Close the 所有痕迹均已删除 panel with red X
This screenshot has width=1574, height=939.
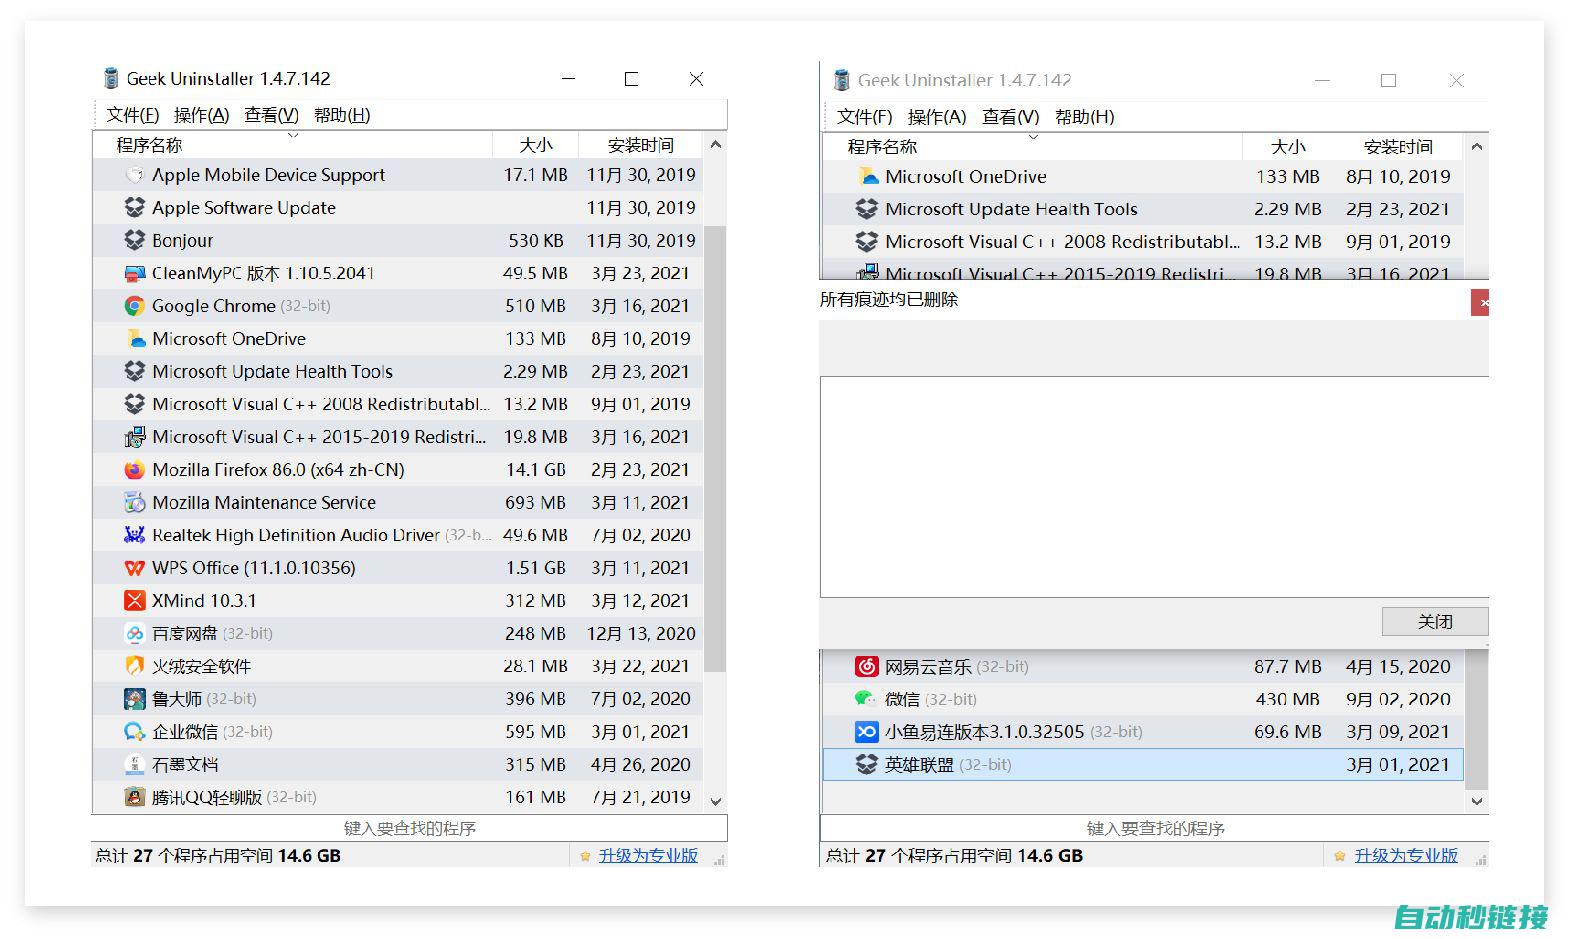pyautogui.click(x=1480, y=303)
